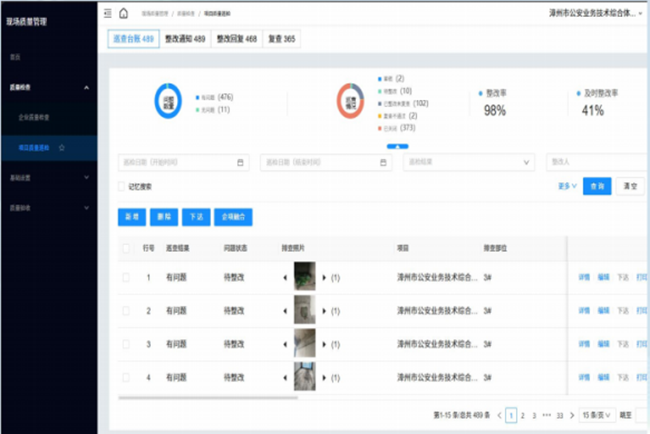
Task: Open the inspection result dropdown filter
Action: point(469,162)
